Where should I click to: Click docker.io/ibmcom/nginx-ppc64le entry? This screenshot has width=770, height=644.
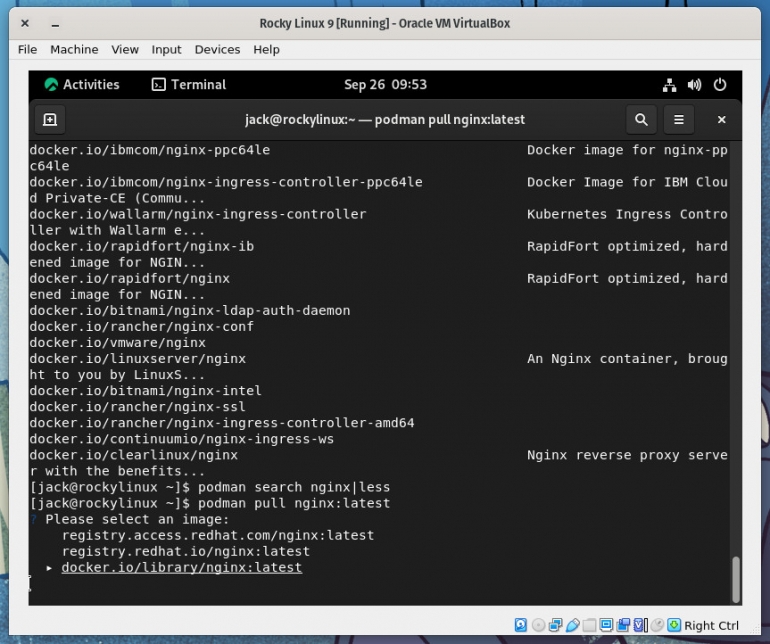[x=150, y=150]
